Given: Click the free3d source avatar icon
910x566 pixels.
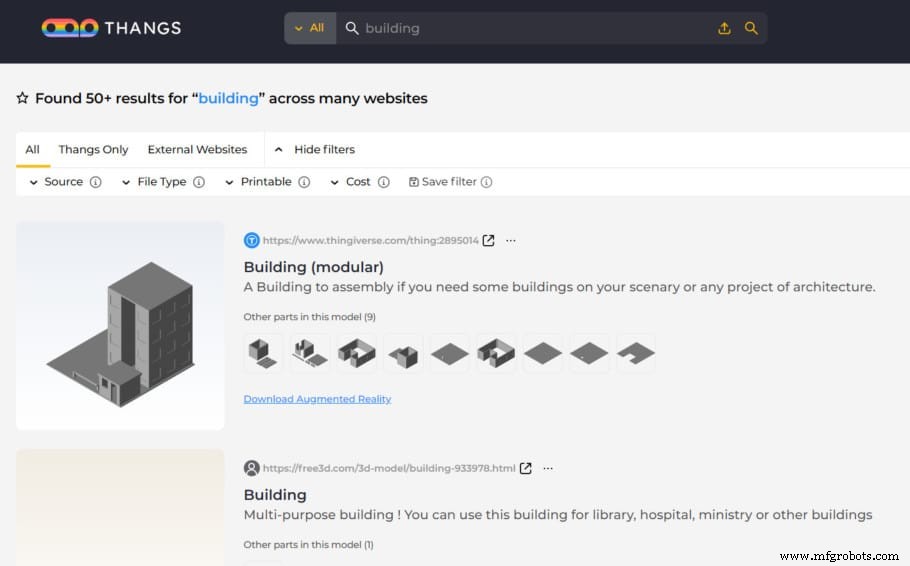Looking at the screenshot, I should click(251, 468).
